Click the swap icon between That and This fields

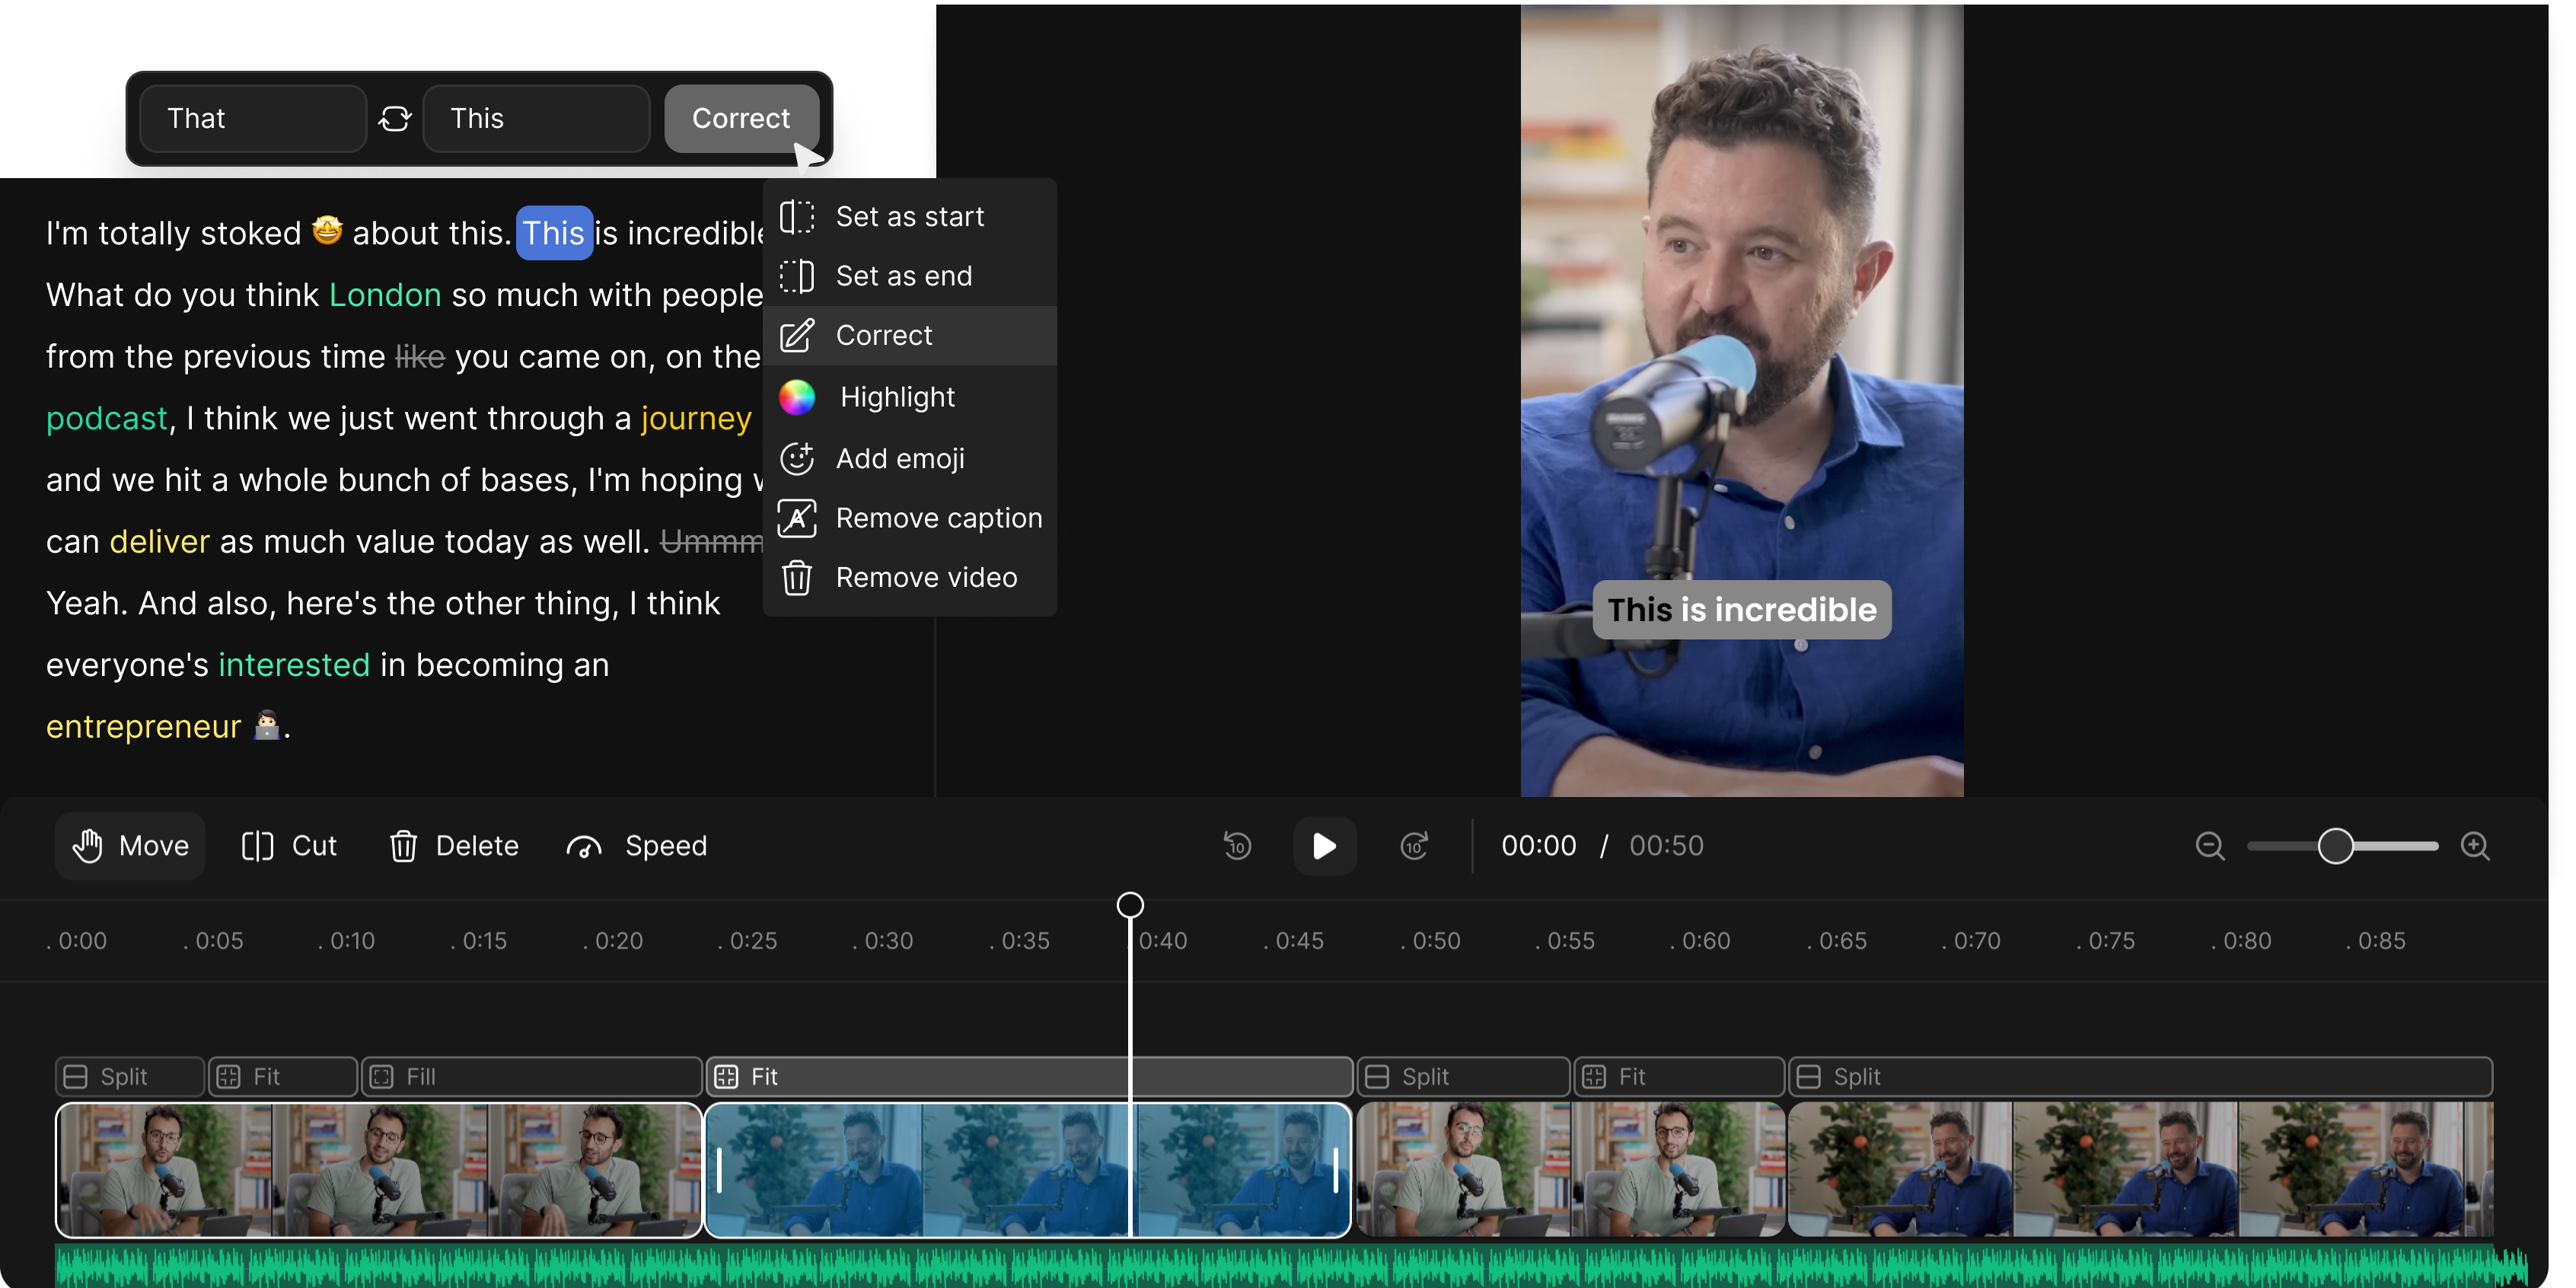396,118
